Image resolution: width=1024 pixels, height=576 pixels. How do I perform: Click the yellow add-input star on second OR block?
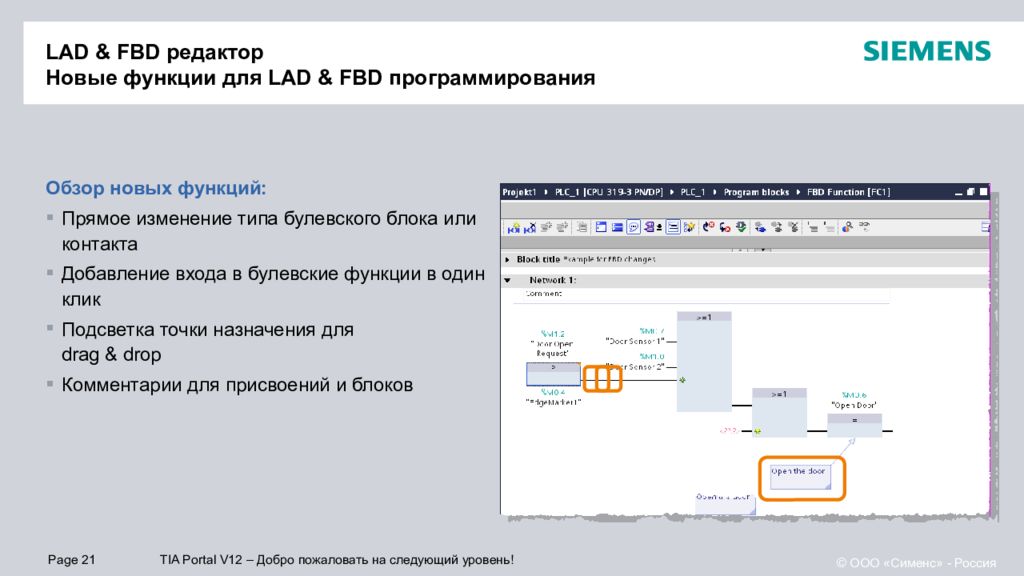point(757,431)
